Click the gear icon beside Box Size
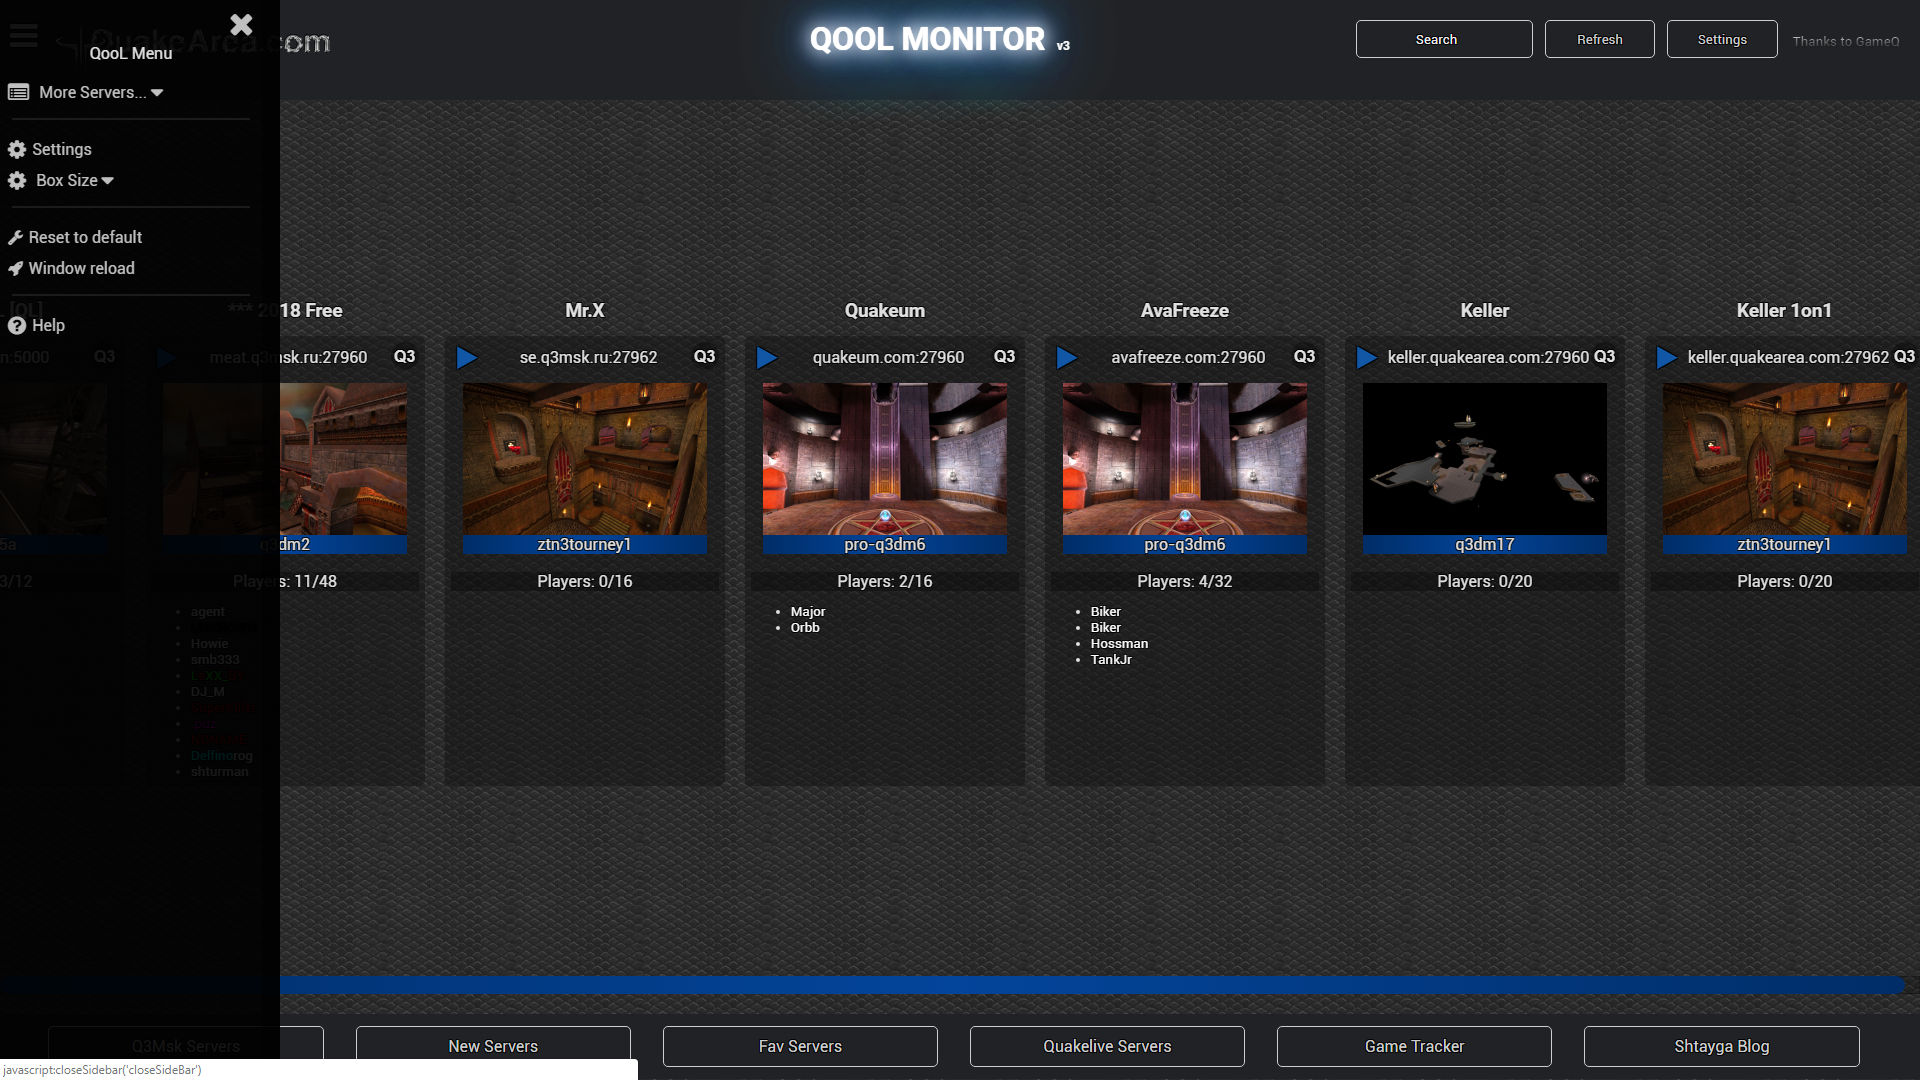1920x1080 pixels. [x=17, y=180]
